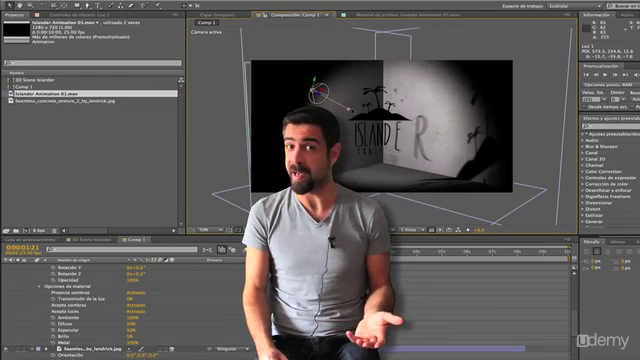Select the Hand tool
The image size is (640, 360).
(x=20, y=5)
